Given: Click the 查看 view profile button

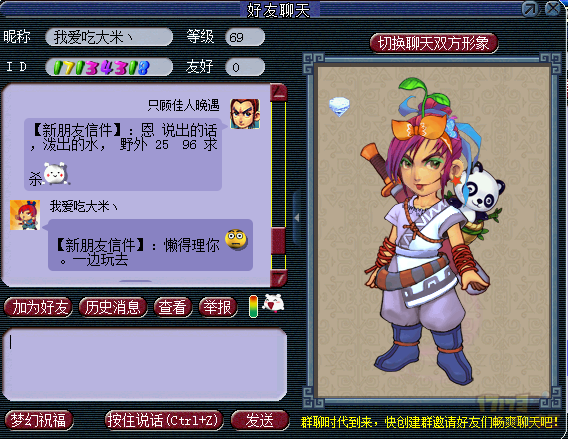Looking at the screenshot, I should click(172, 308).
